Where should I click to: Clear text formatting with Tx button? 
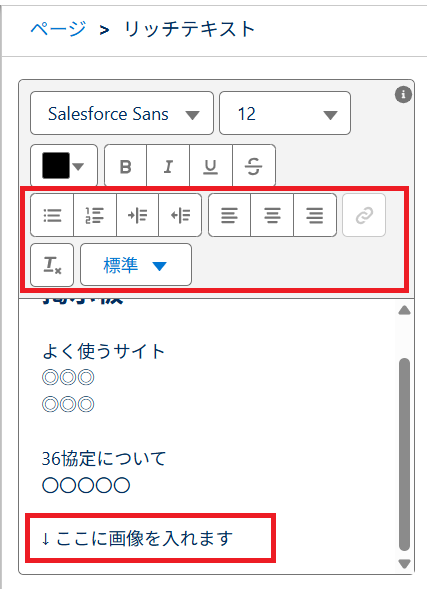coord(52,265)
